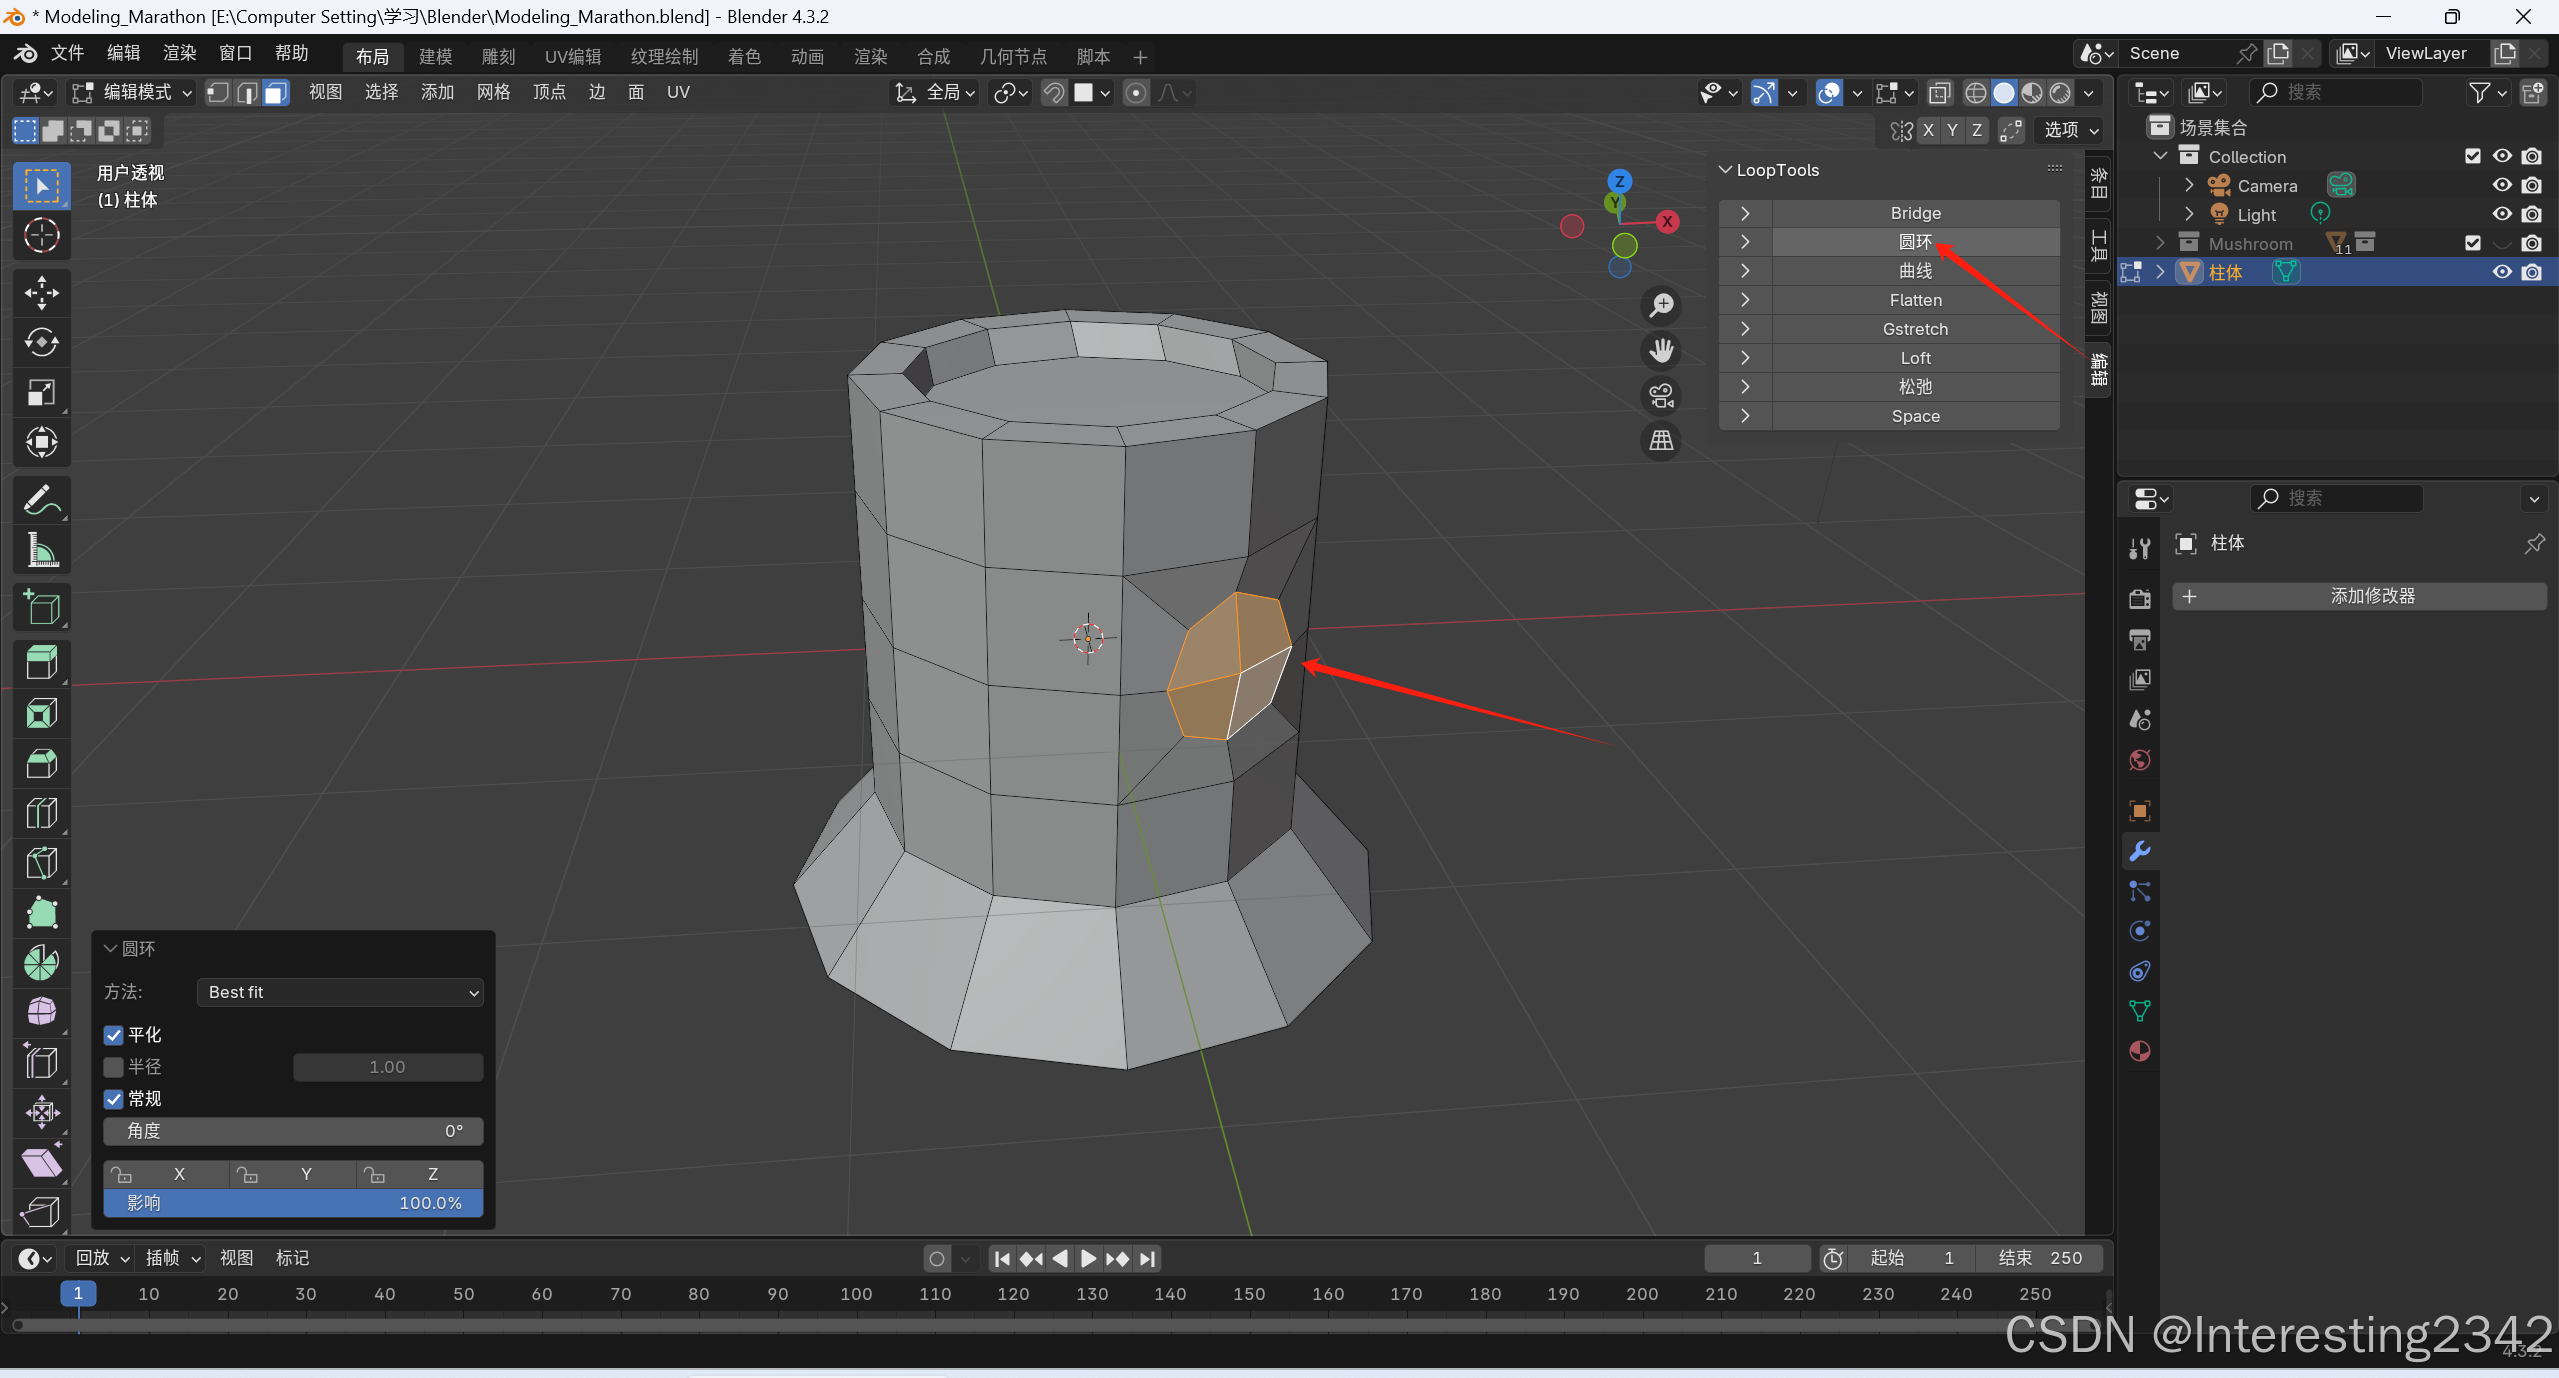Screen dimensions: 2559x1378
Task: Select the Move tool in toolbar
Action: 41,292
